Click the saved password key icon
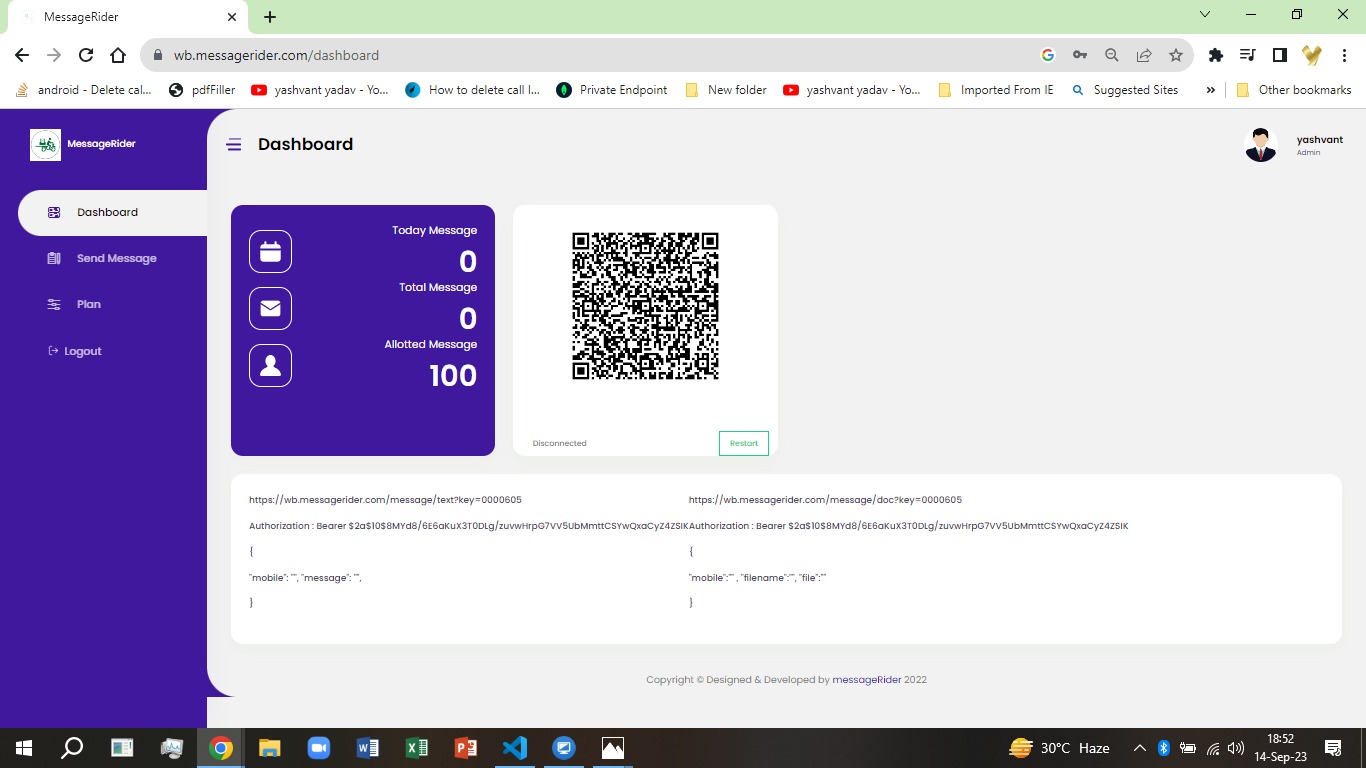1366x768 pixels. coord(1080,55)
